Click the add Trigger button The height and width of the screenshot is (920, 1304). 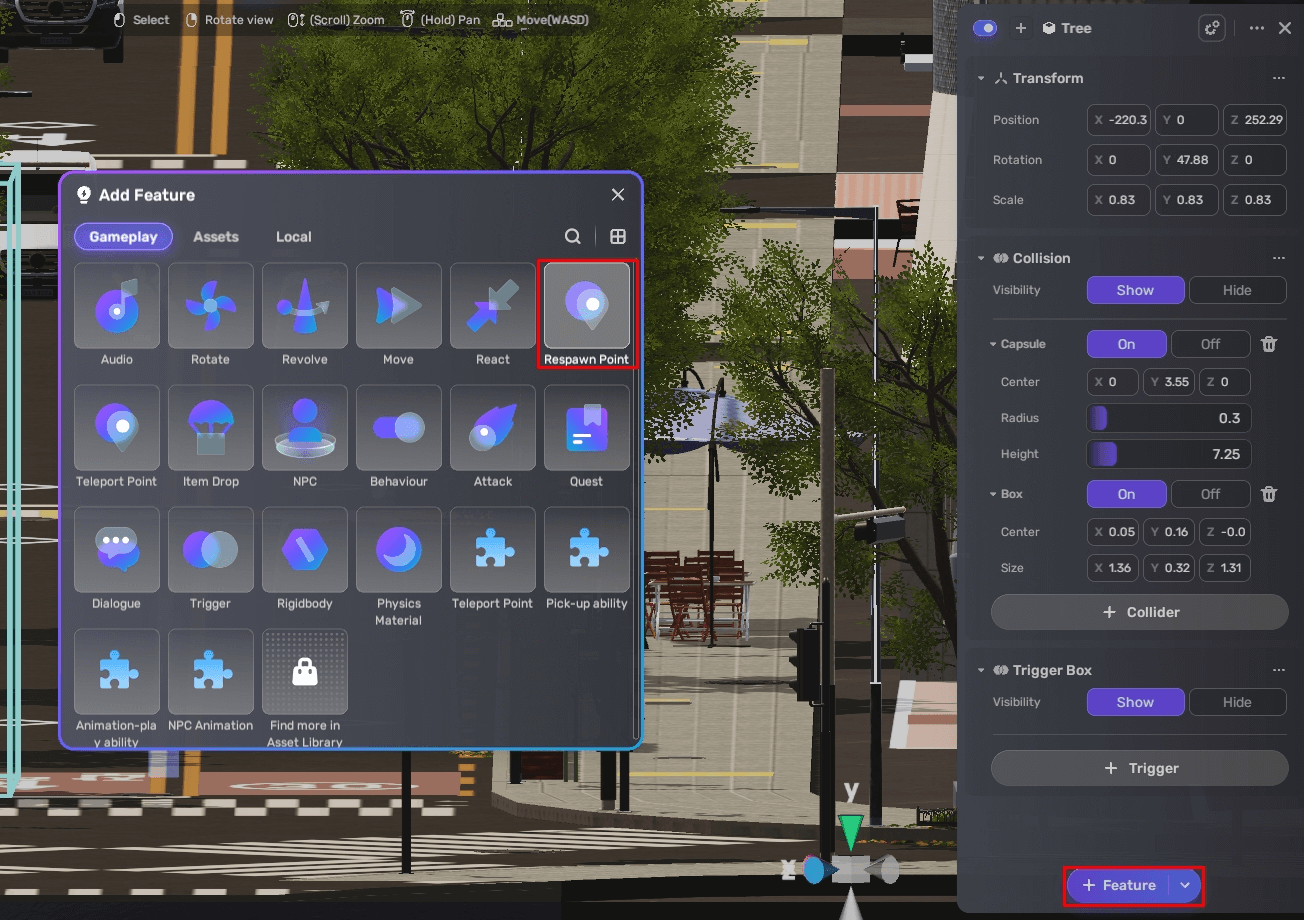coord(1139,768)
